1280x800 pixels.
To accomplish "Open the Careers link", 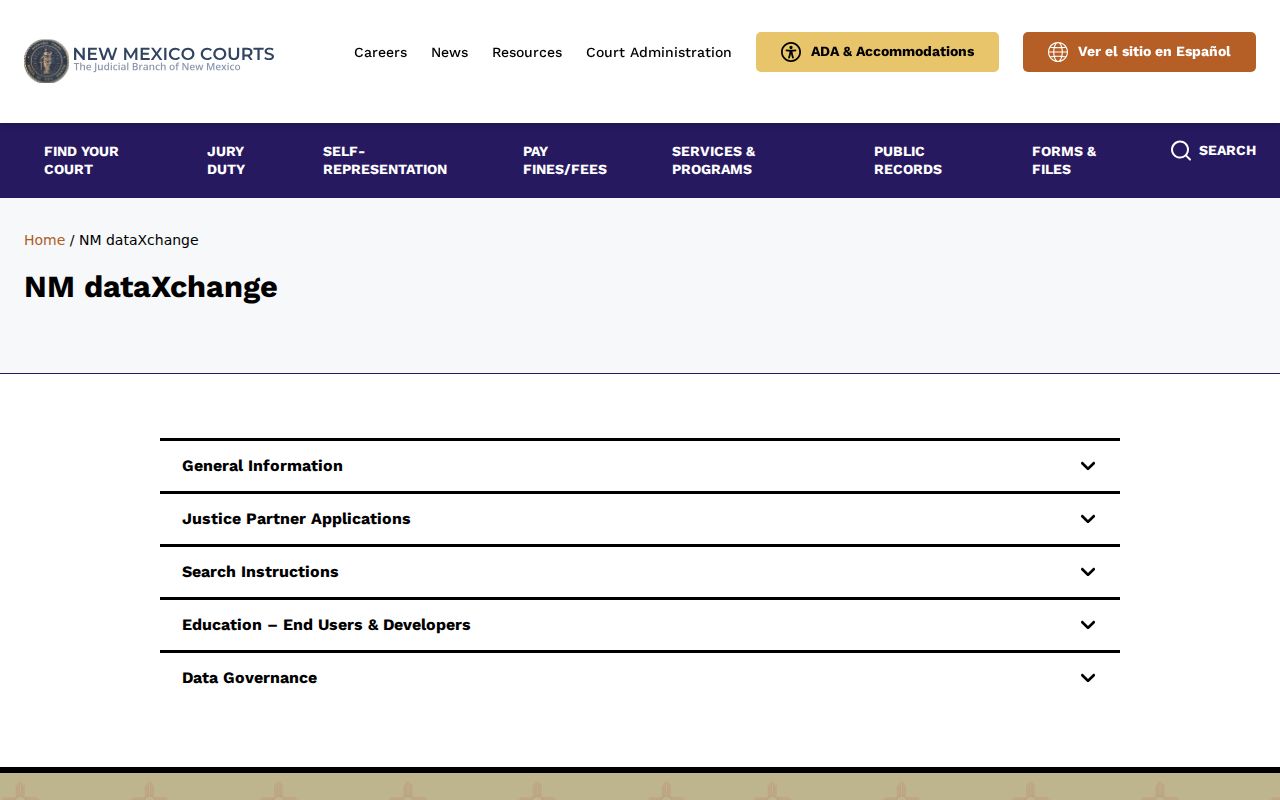I will coord(380,52).
